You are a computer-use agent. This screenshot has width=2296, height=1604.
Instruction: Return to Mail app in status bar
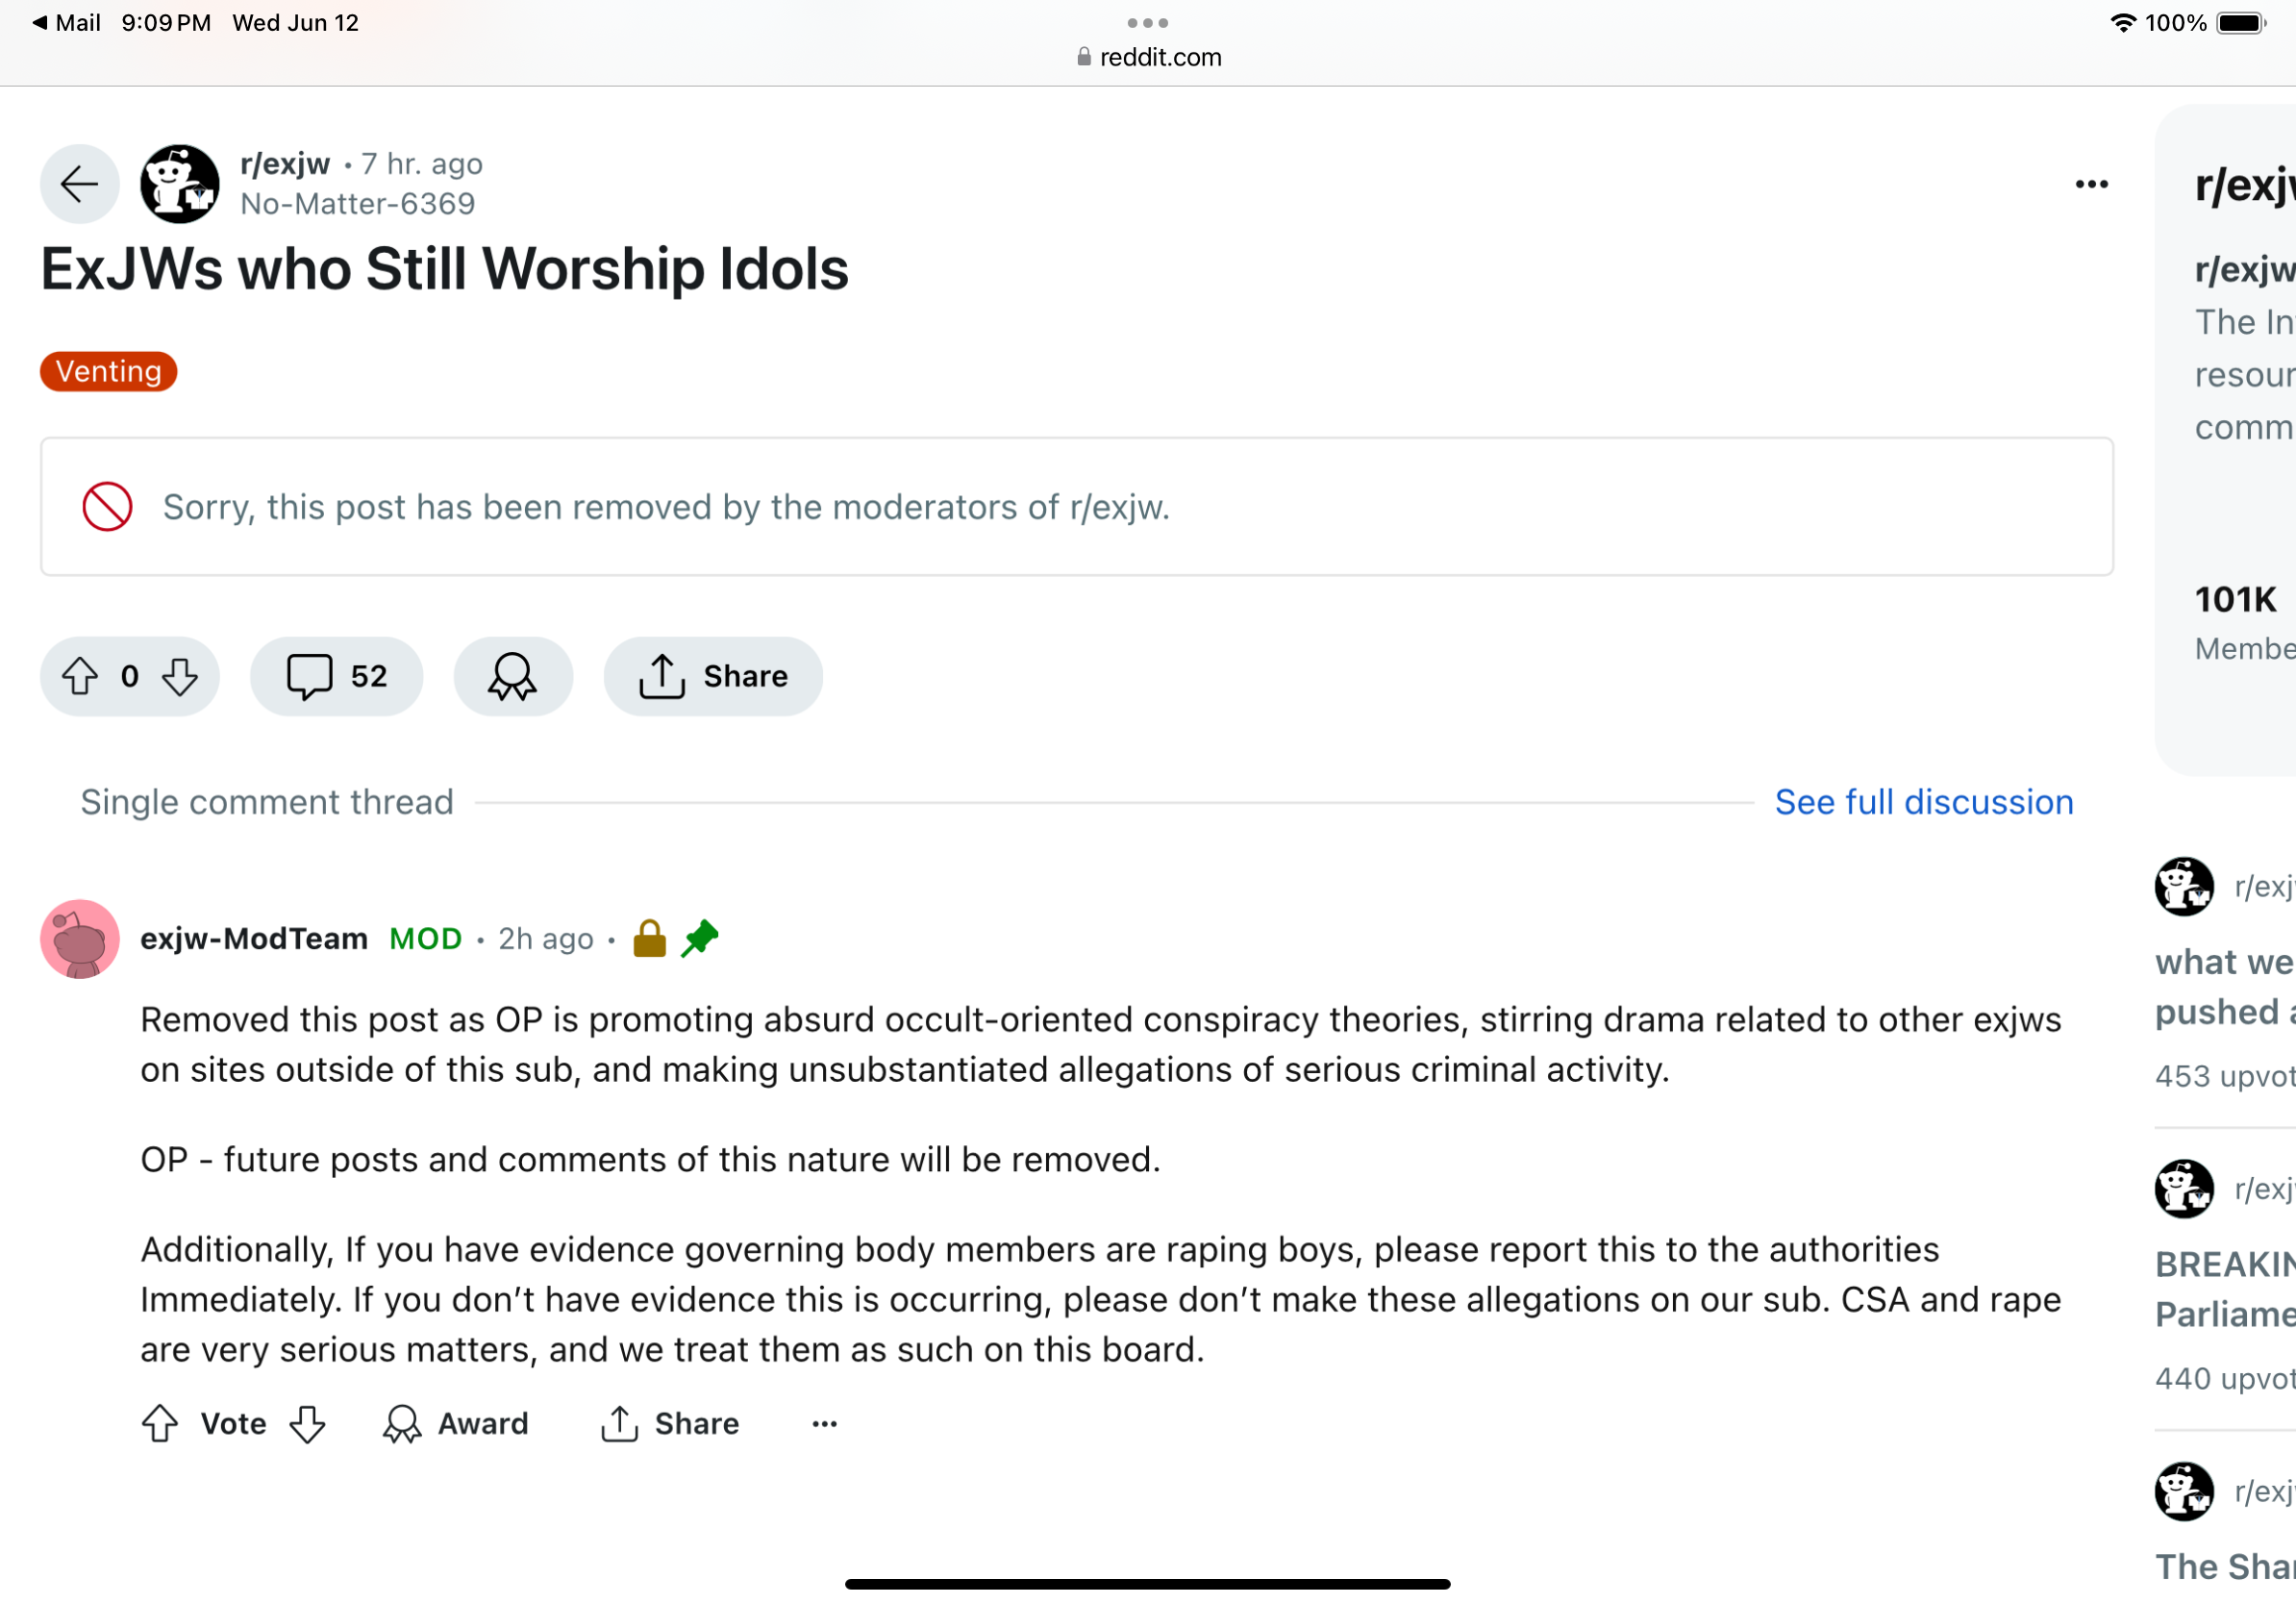(66, 22)
